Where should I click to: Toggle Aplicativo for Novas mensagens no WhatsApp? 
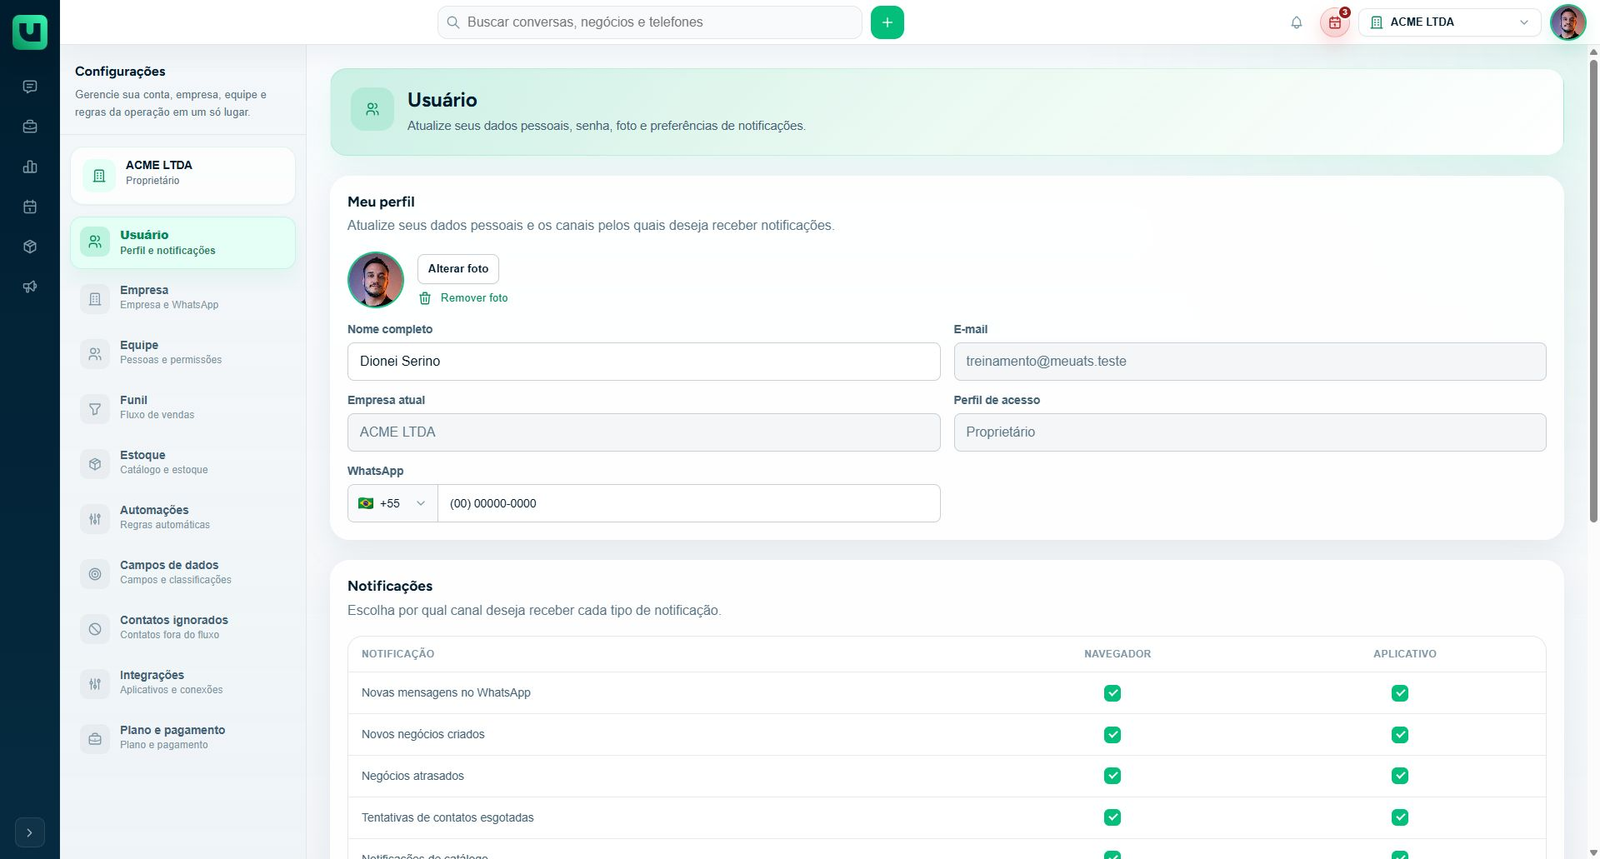1400,693
